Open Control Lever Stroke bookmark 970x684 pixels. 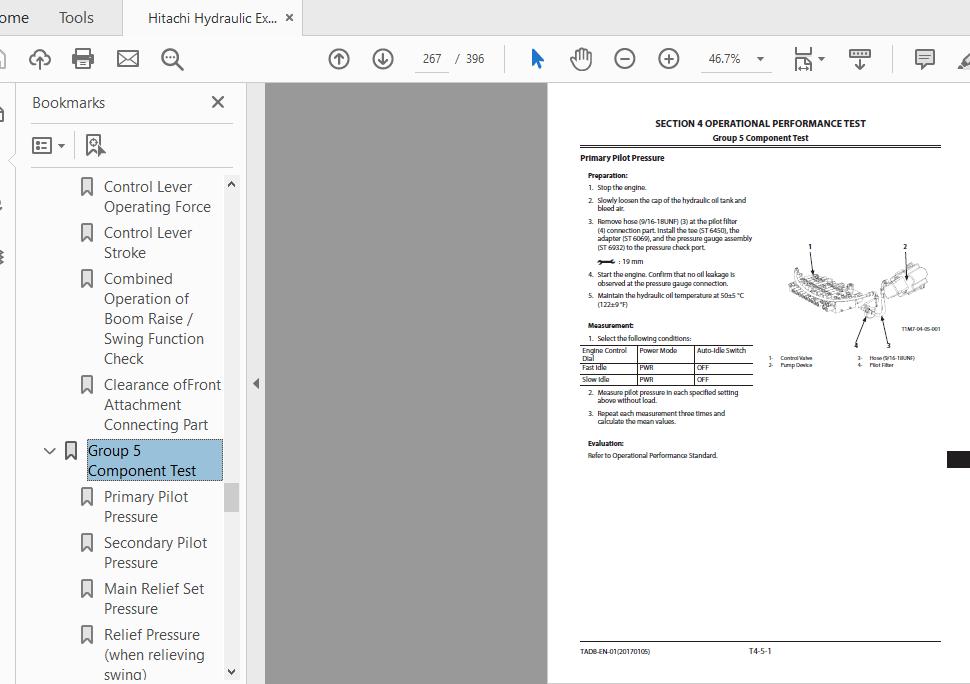[x=148, y=242]
